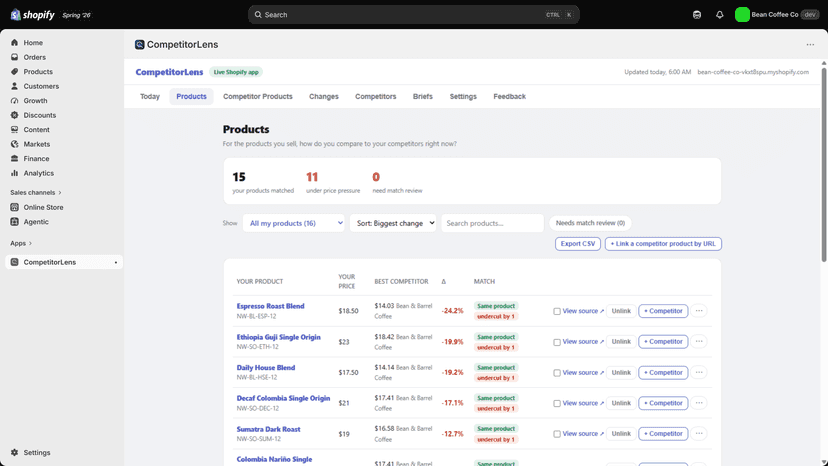Click the Settings gear in sidebar
Image resolution: width=828 pixels, height=466 pixels.
(x=14, y=452)
